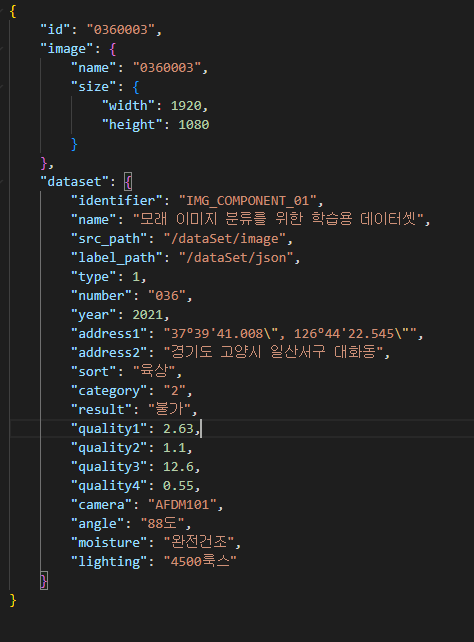Viewport: 474px width, 642px height.
Task: Click the highlighted closing brace of dataset
Action: tap(44, 581)
